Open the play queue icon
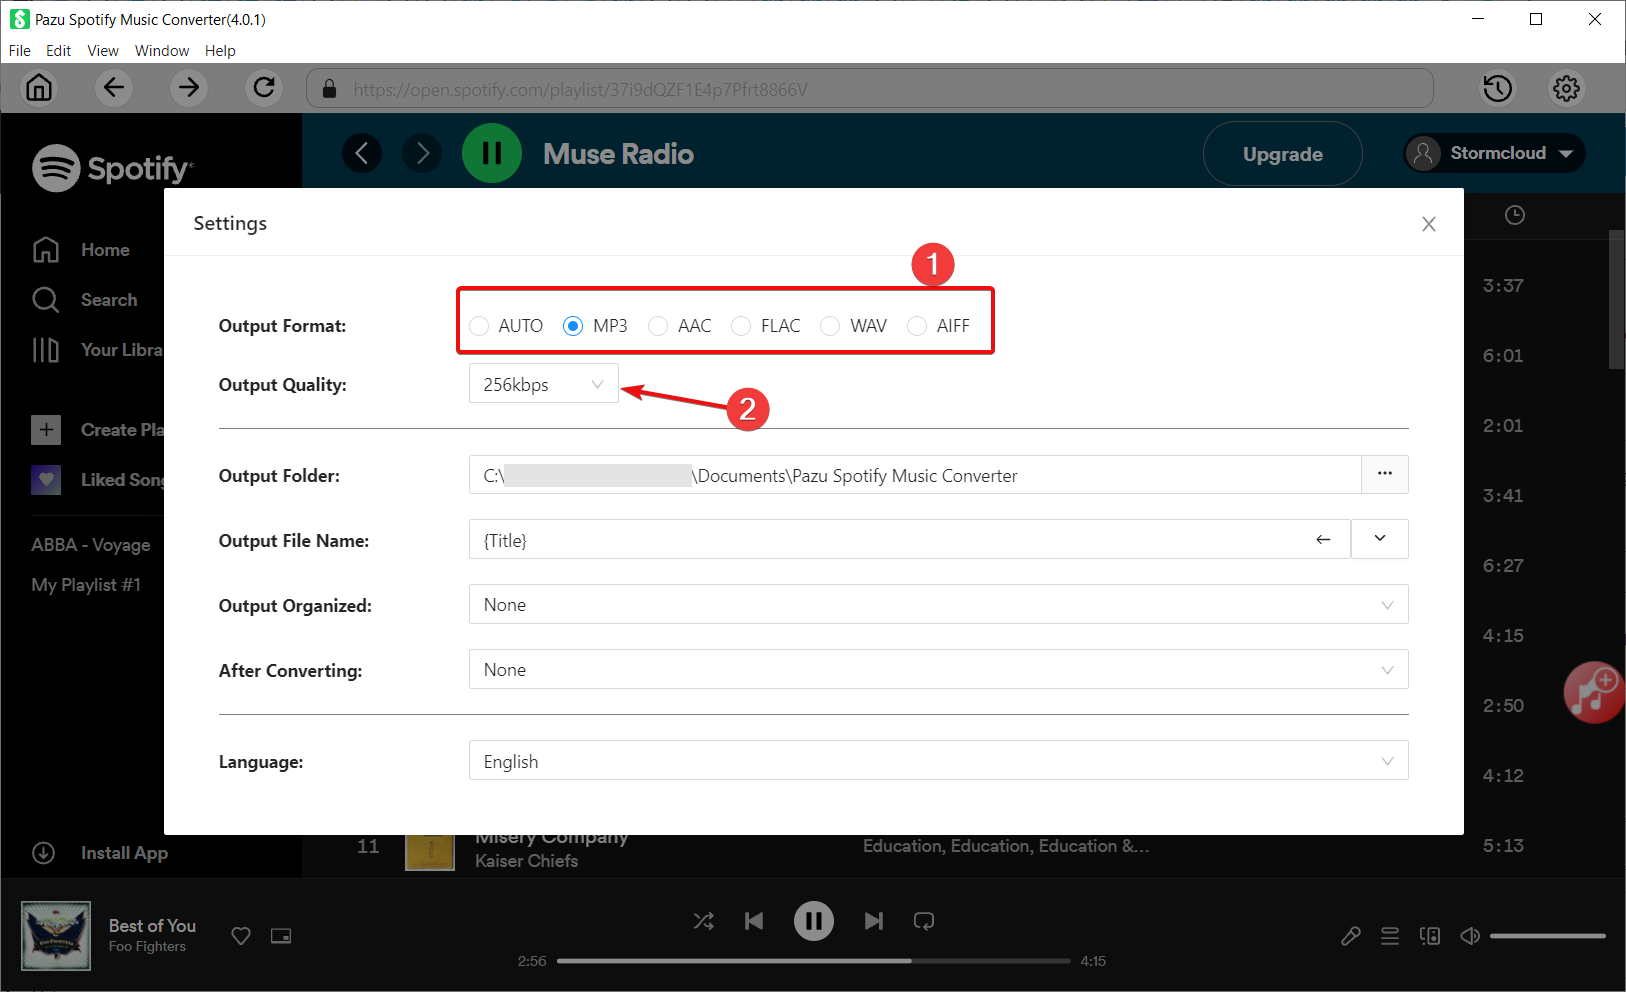Image resolution: width=1626 pixels, height=992 pixels. tap(1390, 936)
